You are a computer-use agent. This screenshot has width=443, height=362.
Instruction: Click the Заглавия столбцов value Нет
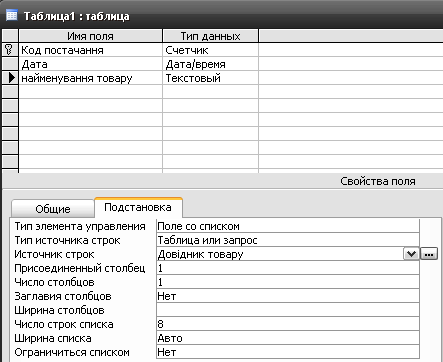click(x=288, y=296)
